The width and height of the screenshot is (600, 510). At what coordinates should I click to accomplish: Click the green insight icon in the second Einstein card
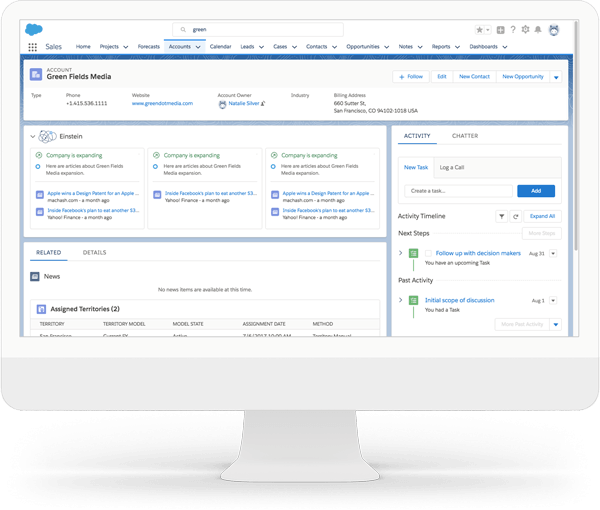pyautogui.click(x=156, y=155)
